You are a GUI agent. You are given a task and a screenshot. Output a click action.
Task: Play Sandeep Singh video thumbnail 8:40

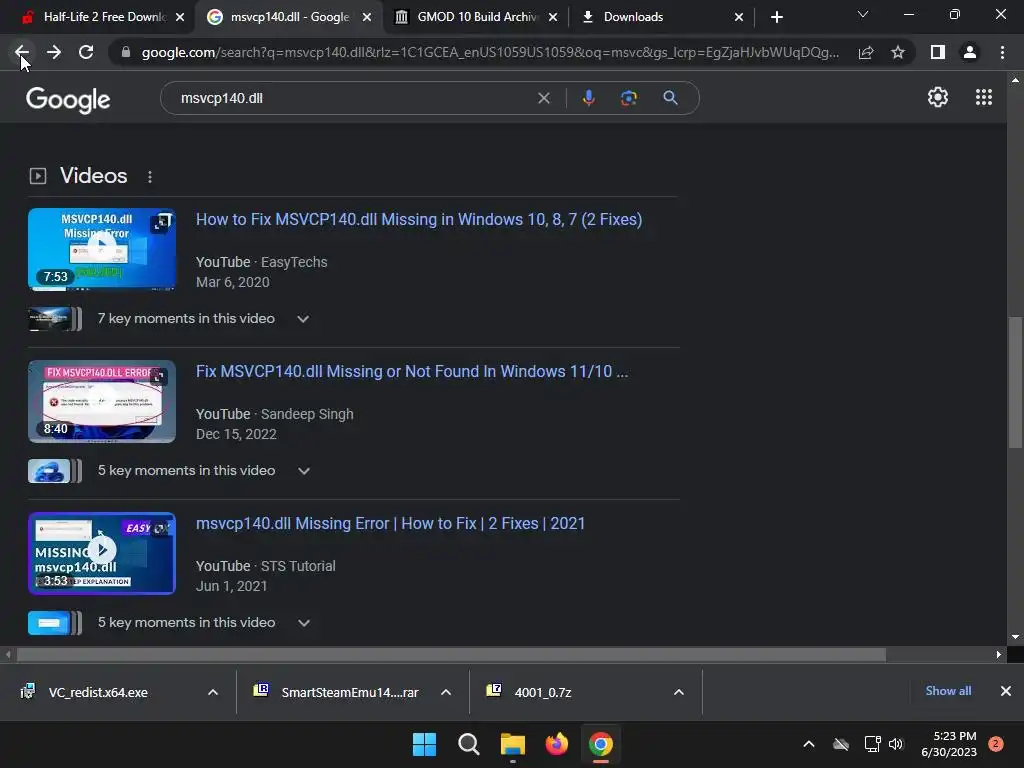[x=102, y=401]
